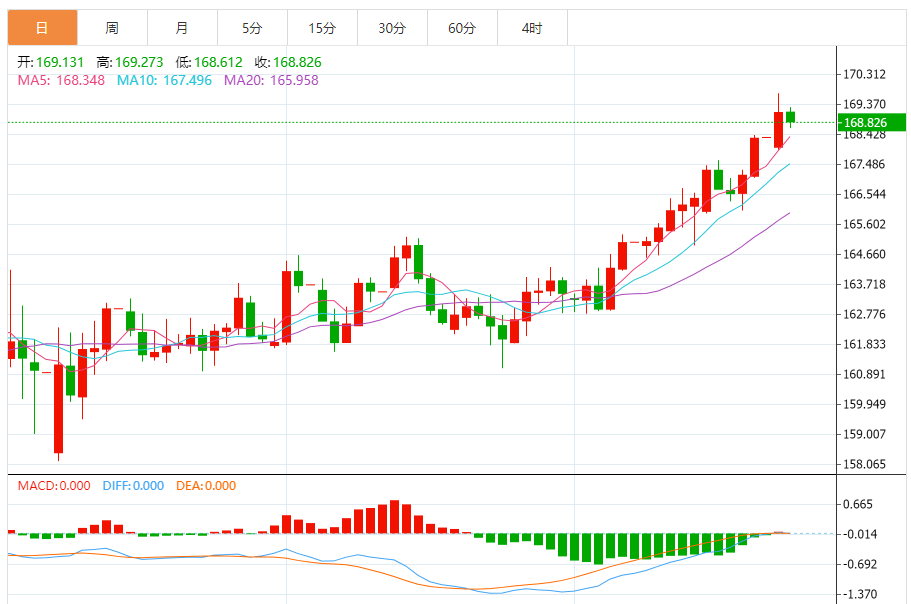Switch to the 月 monthly tab

point(182,28)
